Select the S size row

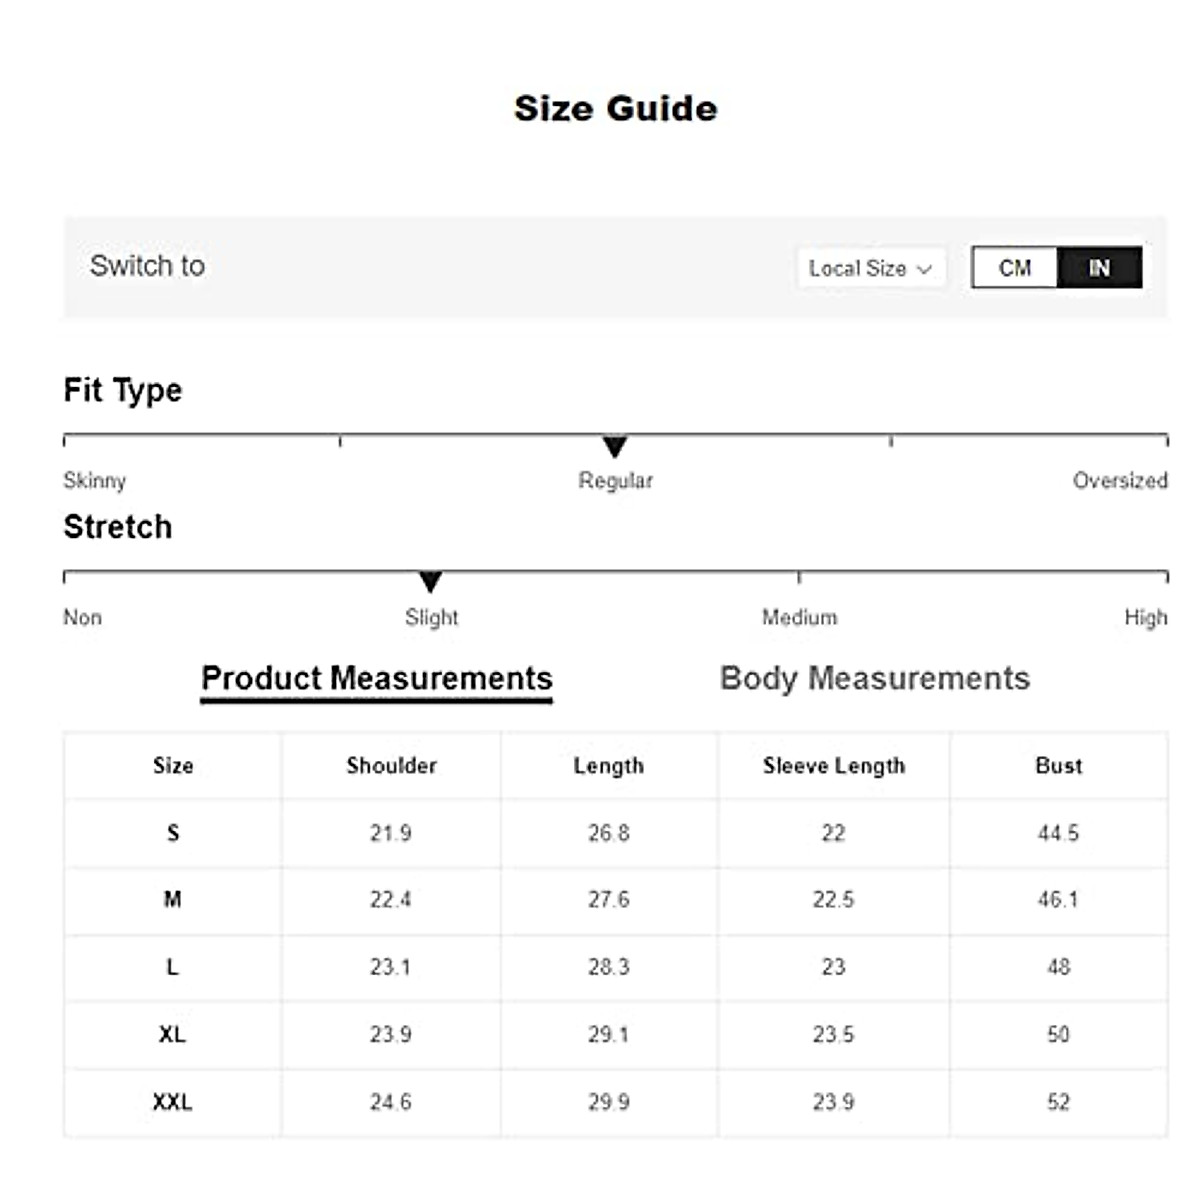pos(173,833)
